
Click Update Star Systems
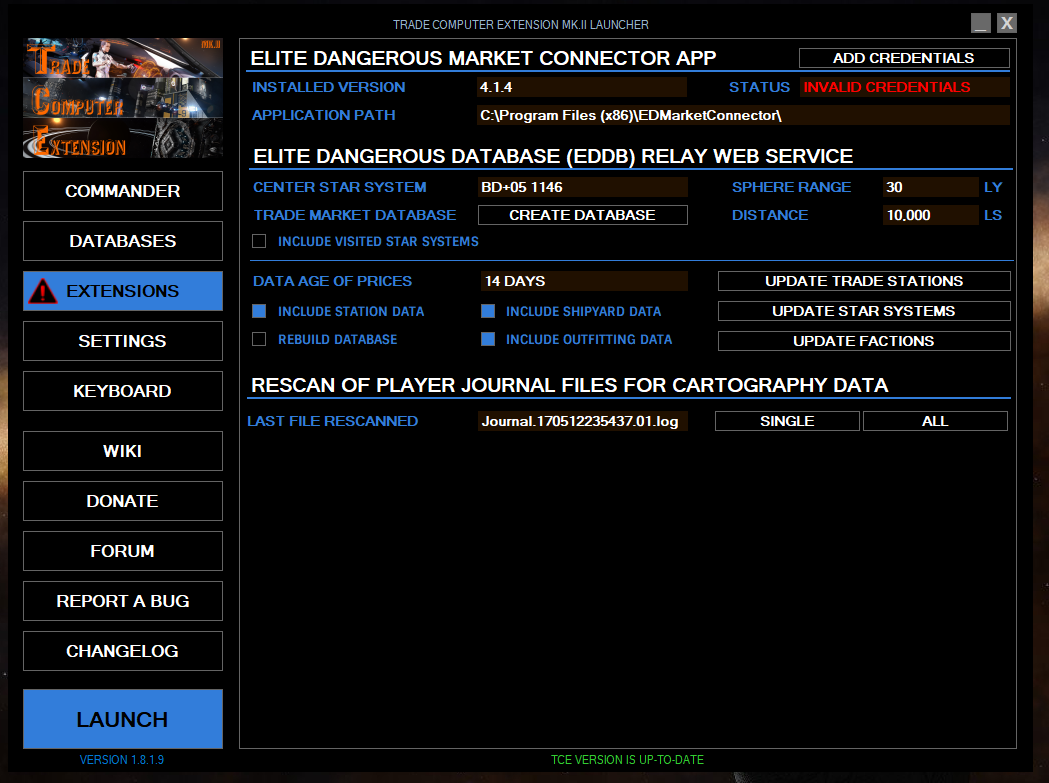click(x=864, y=311)
